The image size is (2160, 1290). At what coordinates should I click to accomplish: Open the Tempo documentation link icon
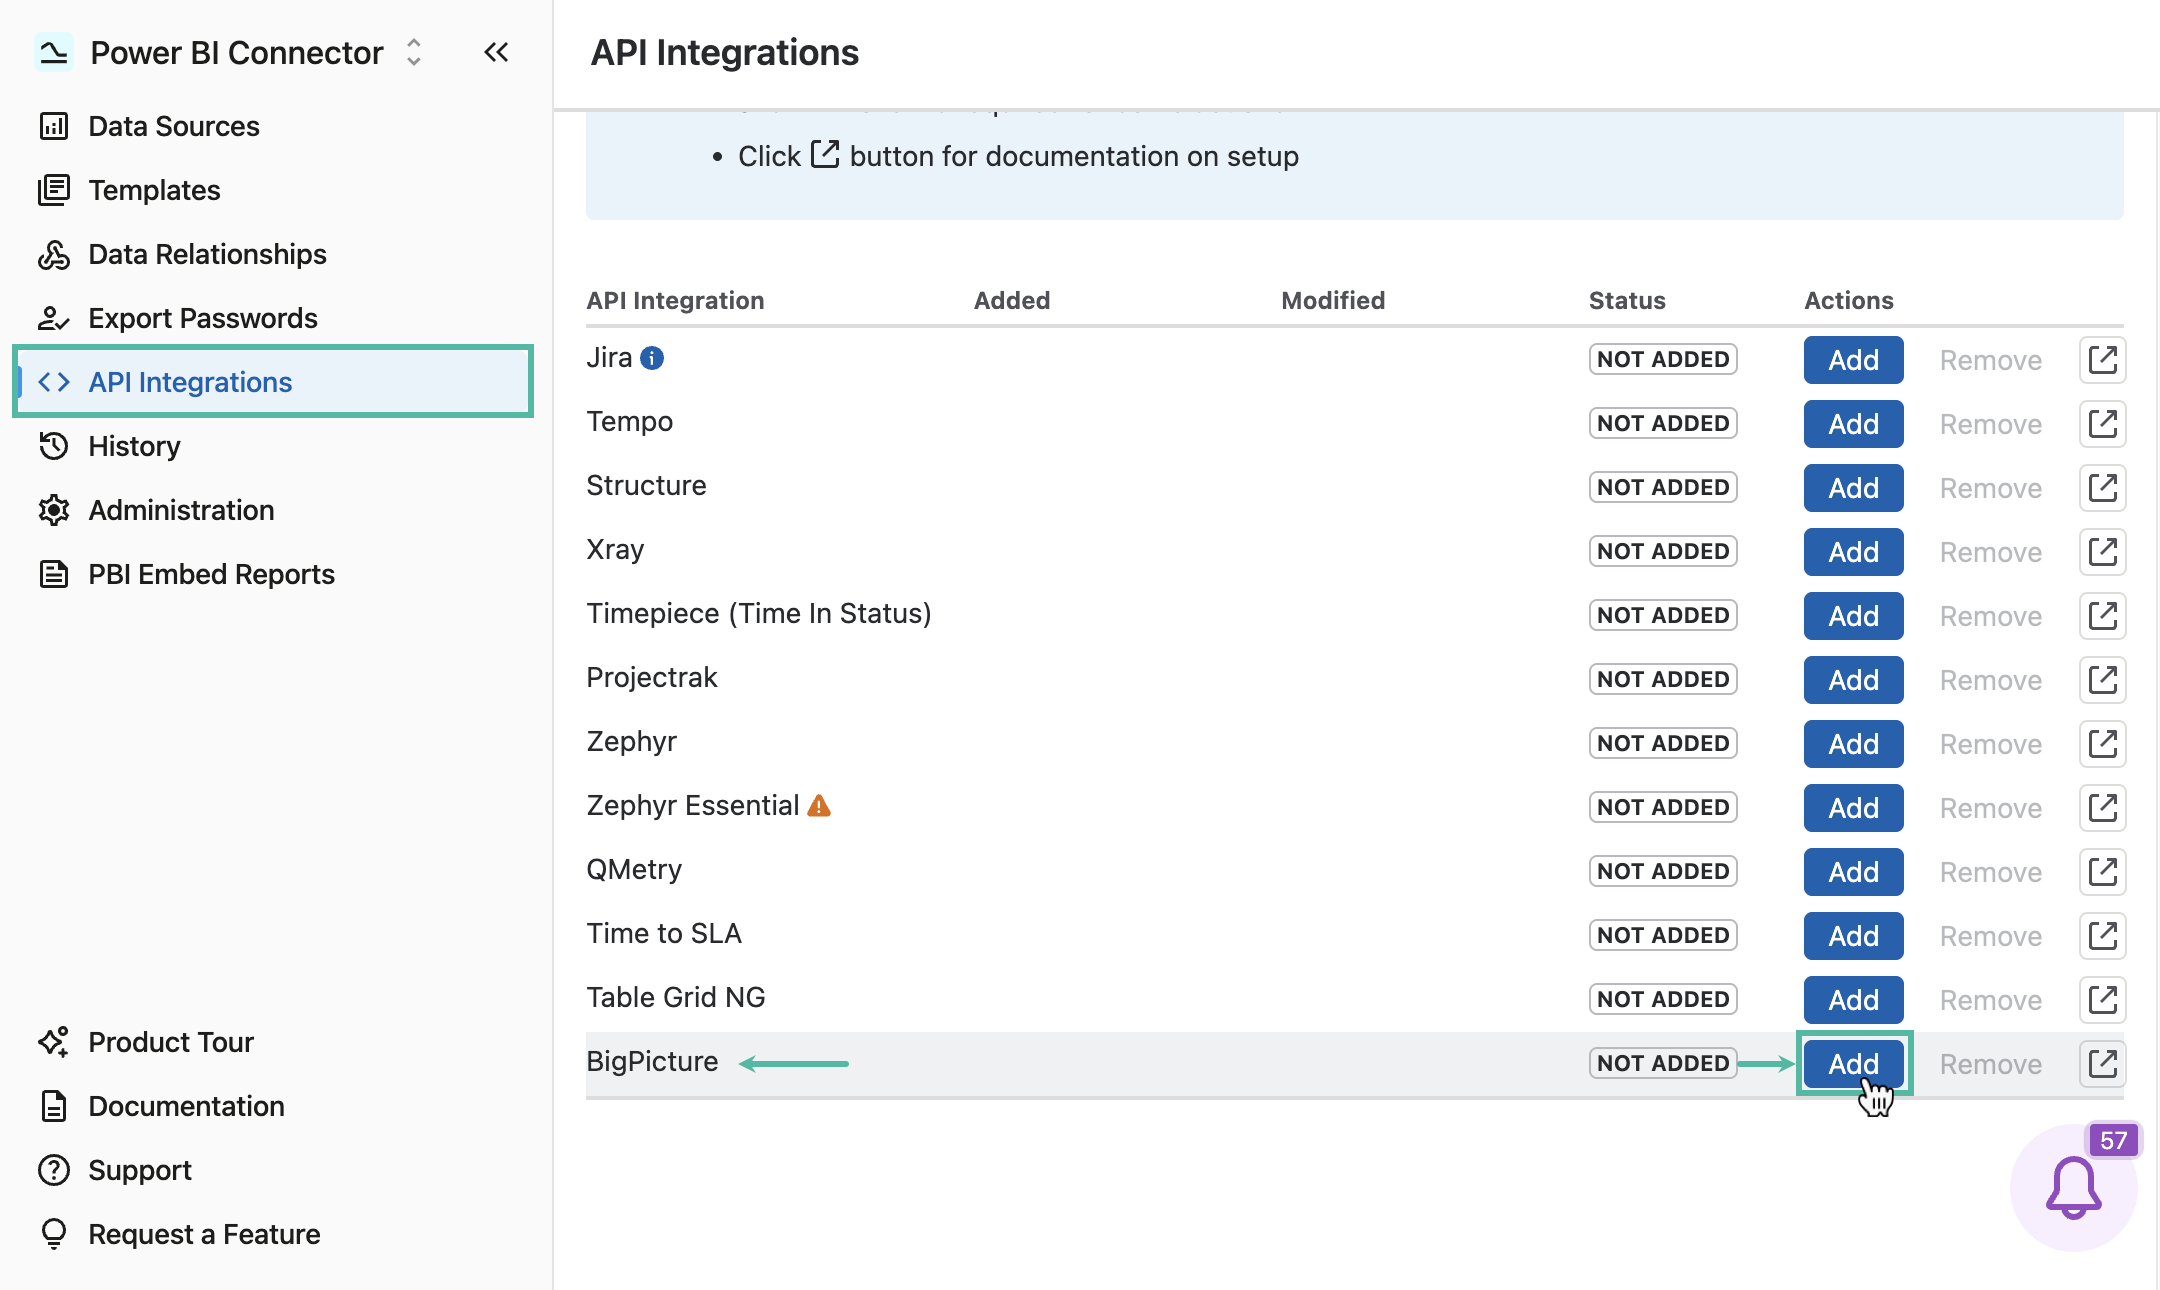[2102, 424]
